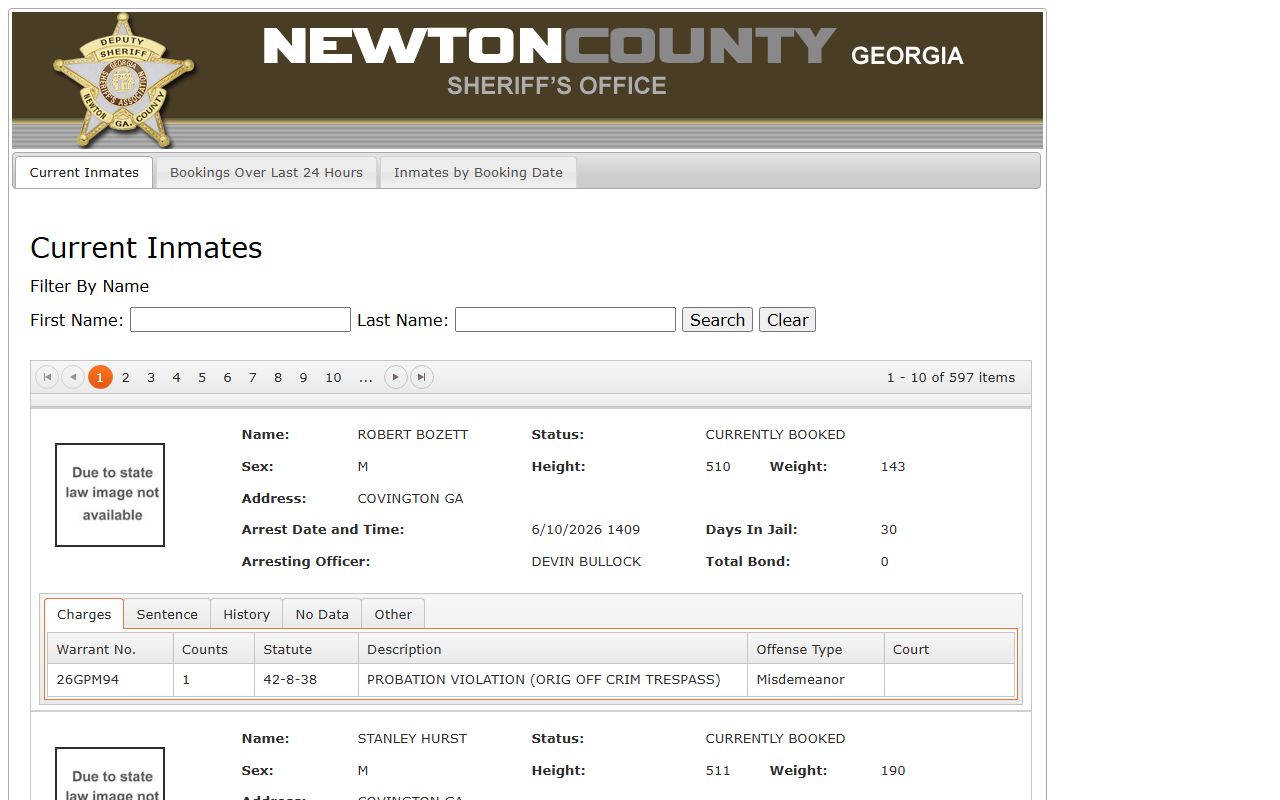
Task: Open Robert Bozett's No Data tab
Action: (x=322, y=614)
